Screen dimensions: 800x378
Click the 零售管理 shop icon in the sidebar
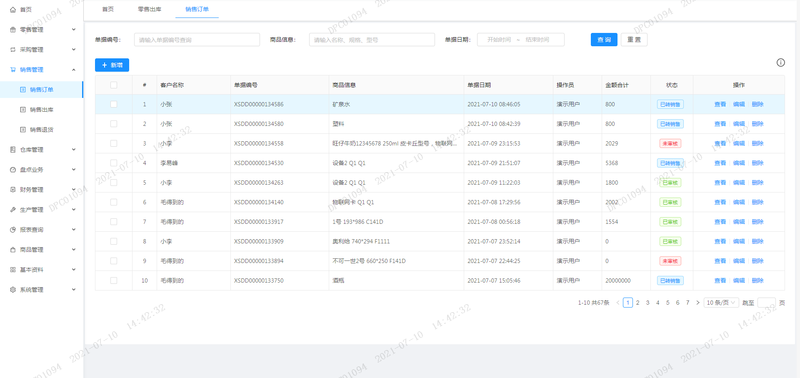point(13,30)
